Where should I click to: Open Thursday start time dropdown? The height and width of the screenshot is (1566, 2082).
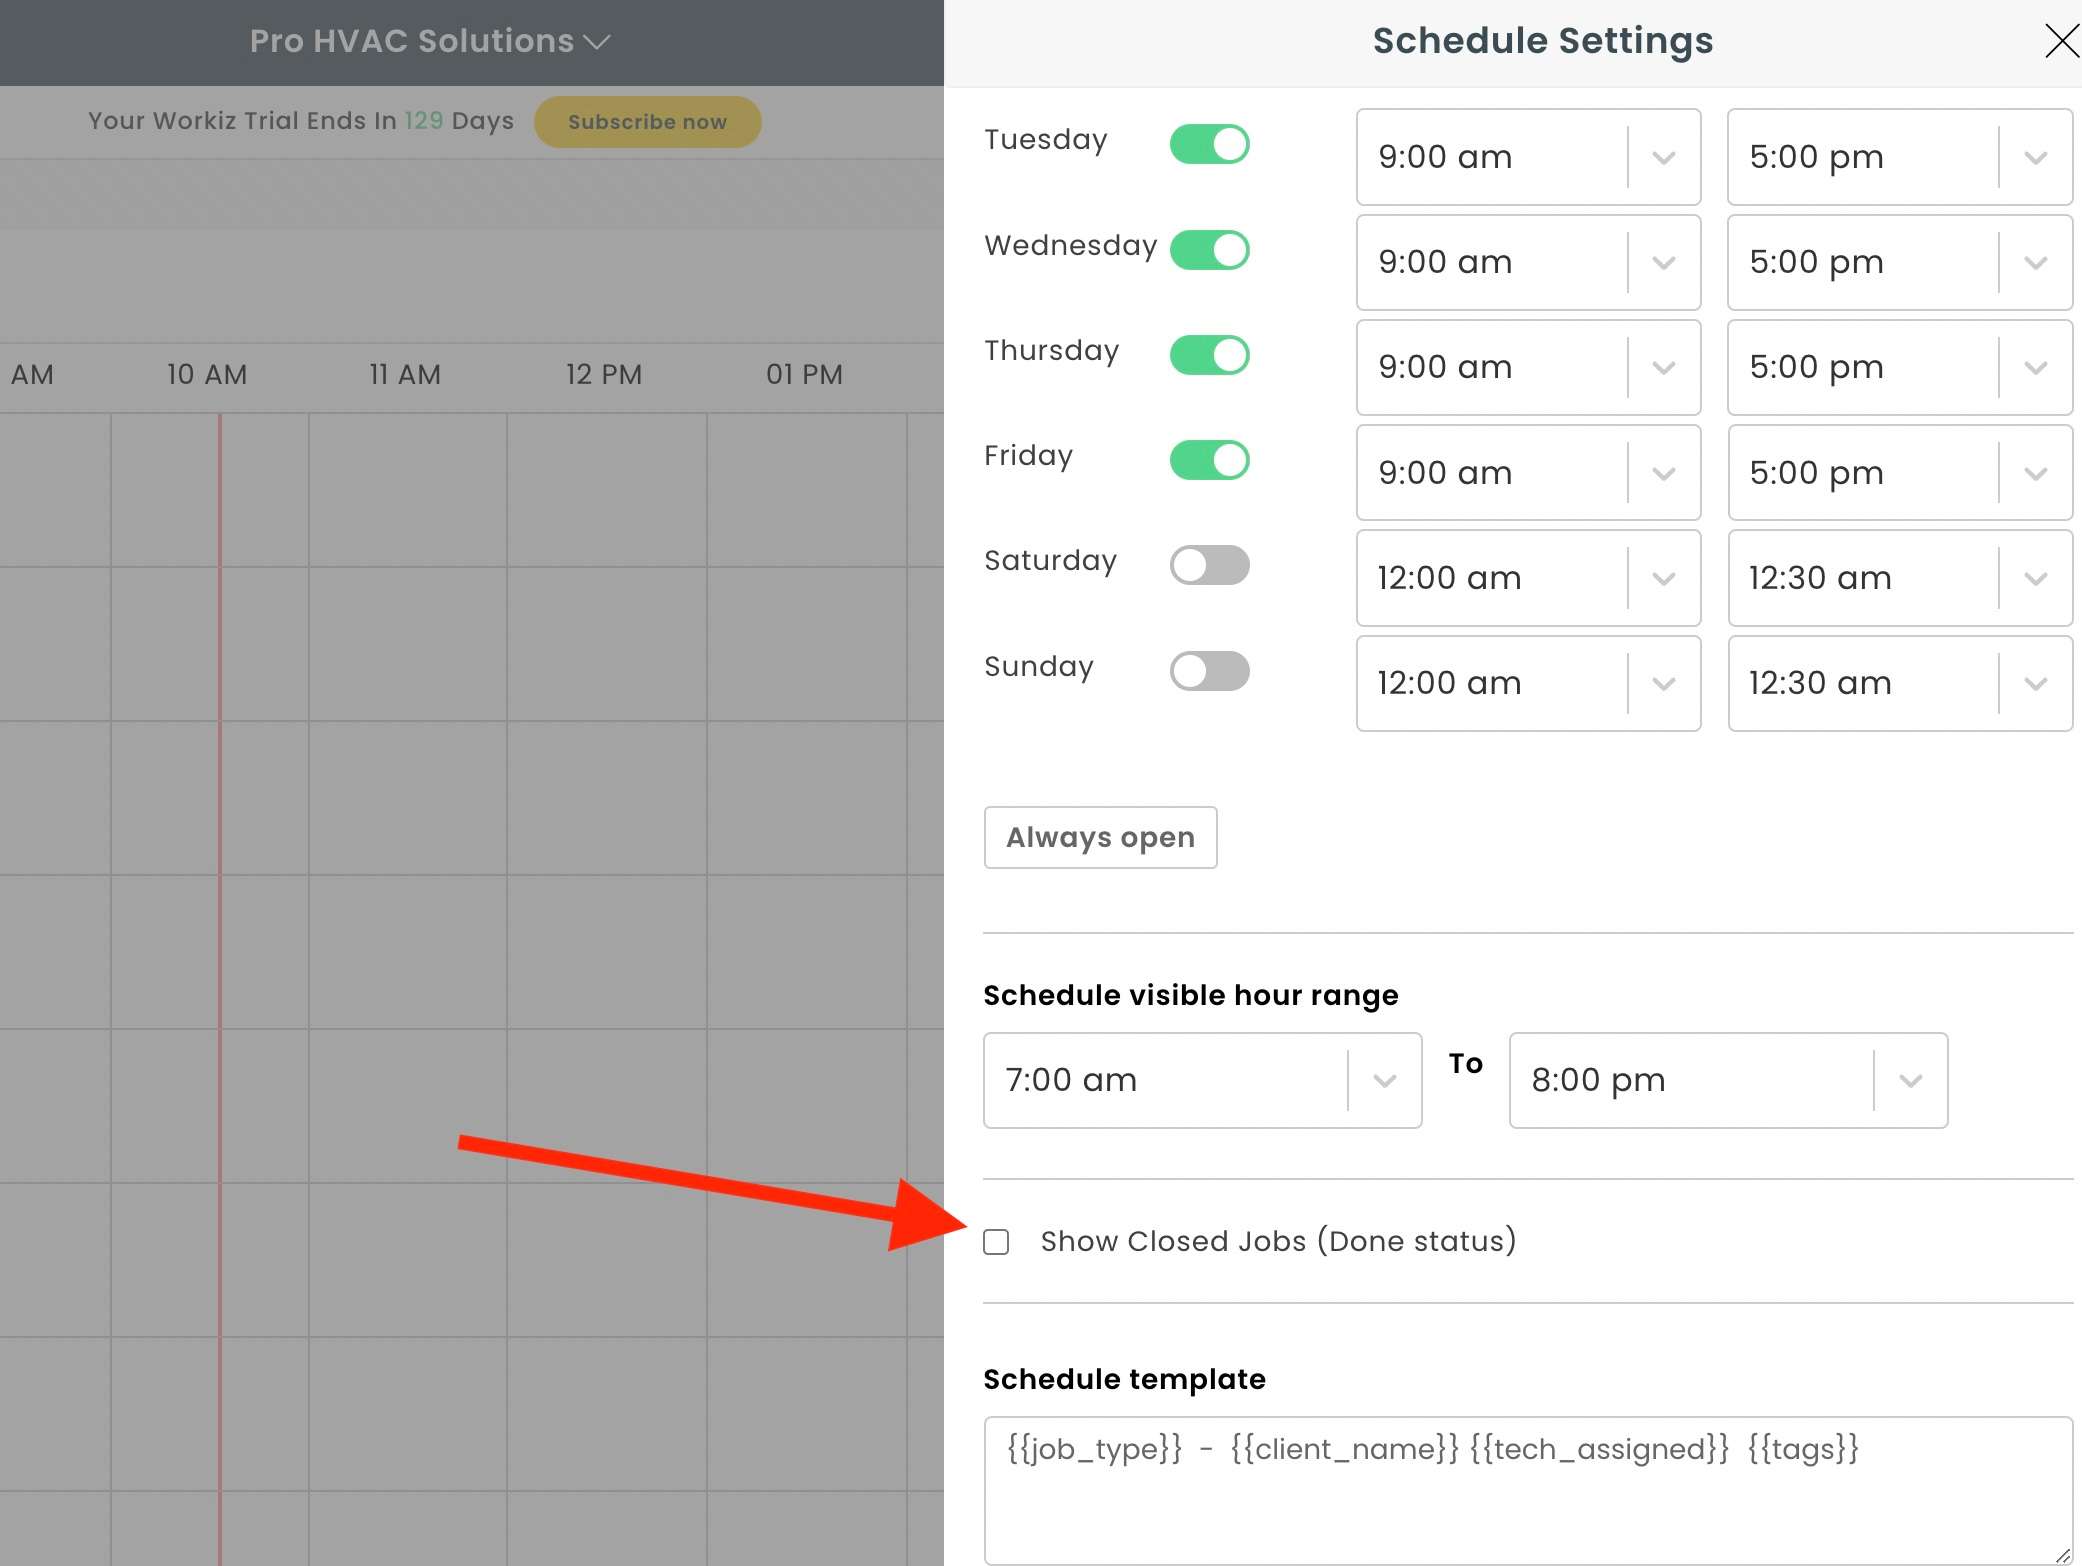coord(1528,367)
